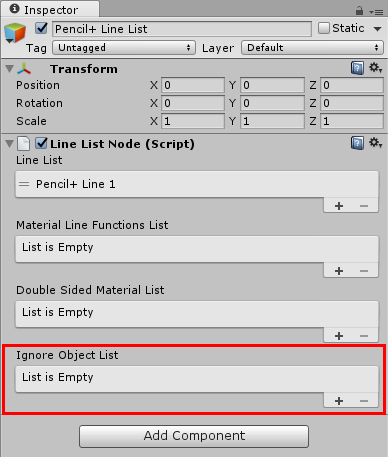Image resolution: width=388 pixels, height=457 pixels.
Task: Click the GameObject cube icon
Action: coord(15,33)
